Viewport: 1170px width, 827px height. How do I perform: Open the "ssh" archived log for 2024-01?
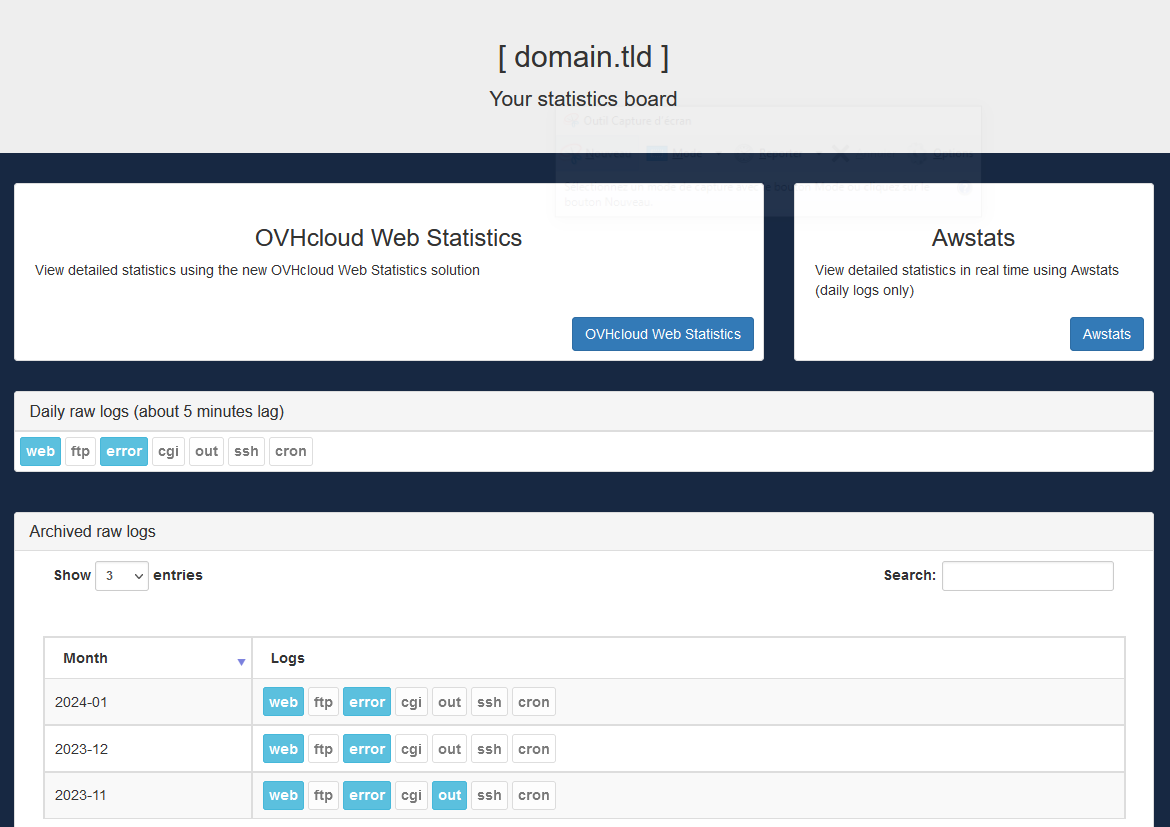coord(489,701)
